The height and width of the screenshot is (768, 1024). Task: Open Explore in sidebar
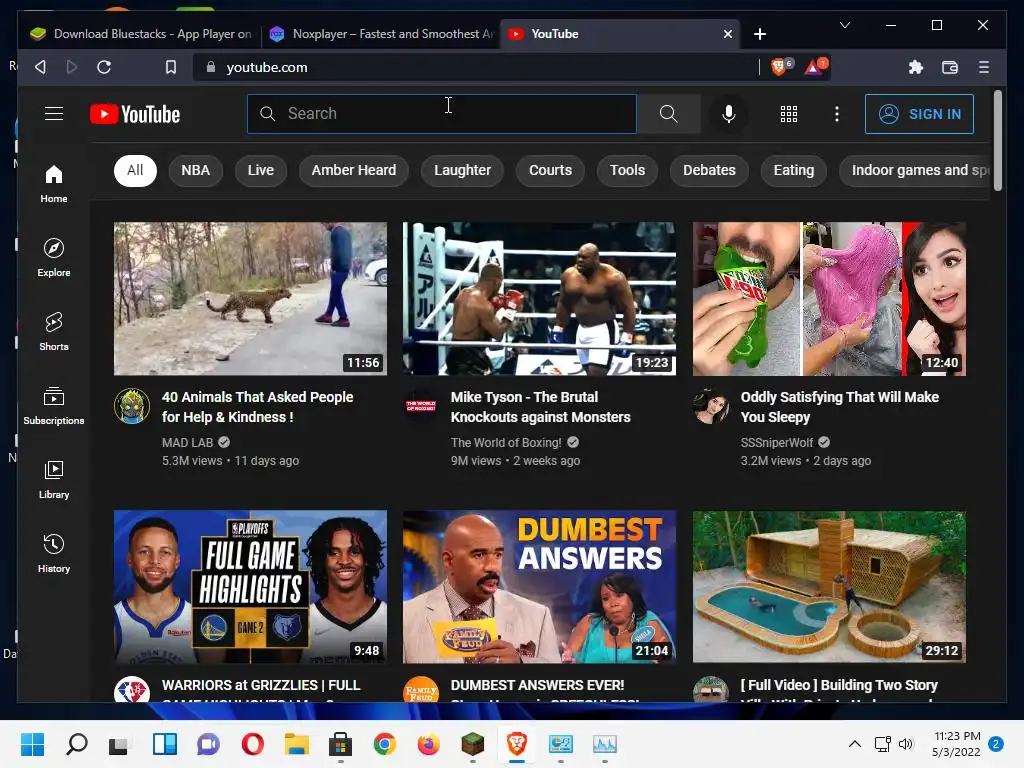[x=54, y=257]
